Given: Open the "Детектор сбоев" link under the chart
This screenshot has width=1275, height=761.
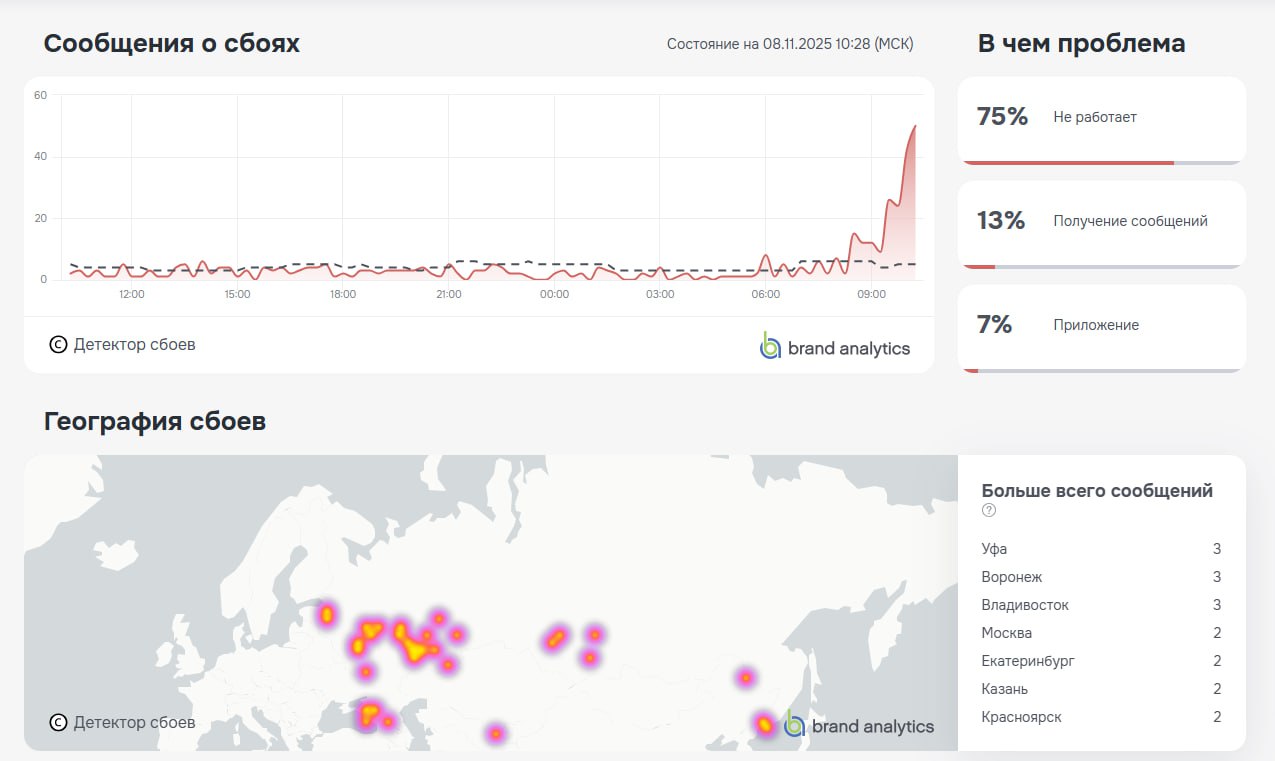Looking at the screenshot, I should (x=134, y=345).
